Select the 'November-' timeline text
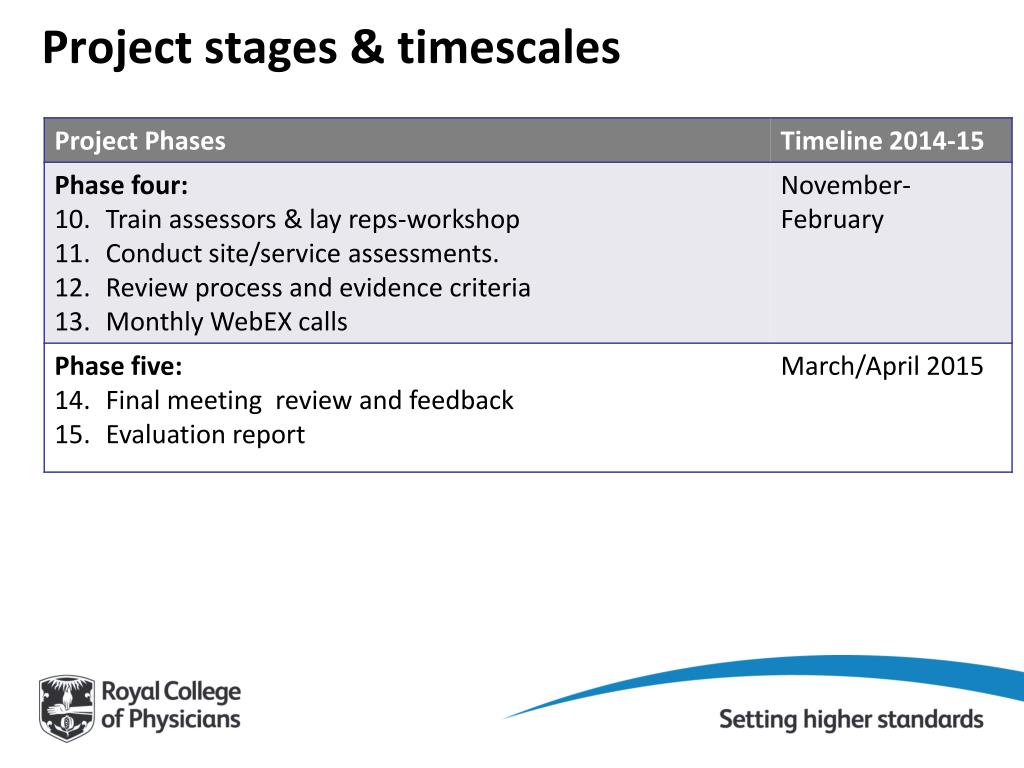Viewport: 1024px width, 768px height. 846,185
